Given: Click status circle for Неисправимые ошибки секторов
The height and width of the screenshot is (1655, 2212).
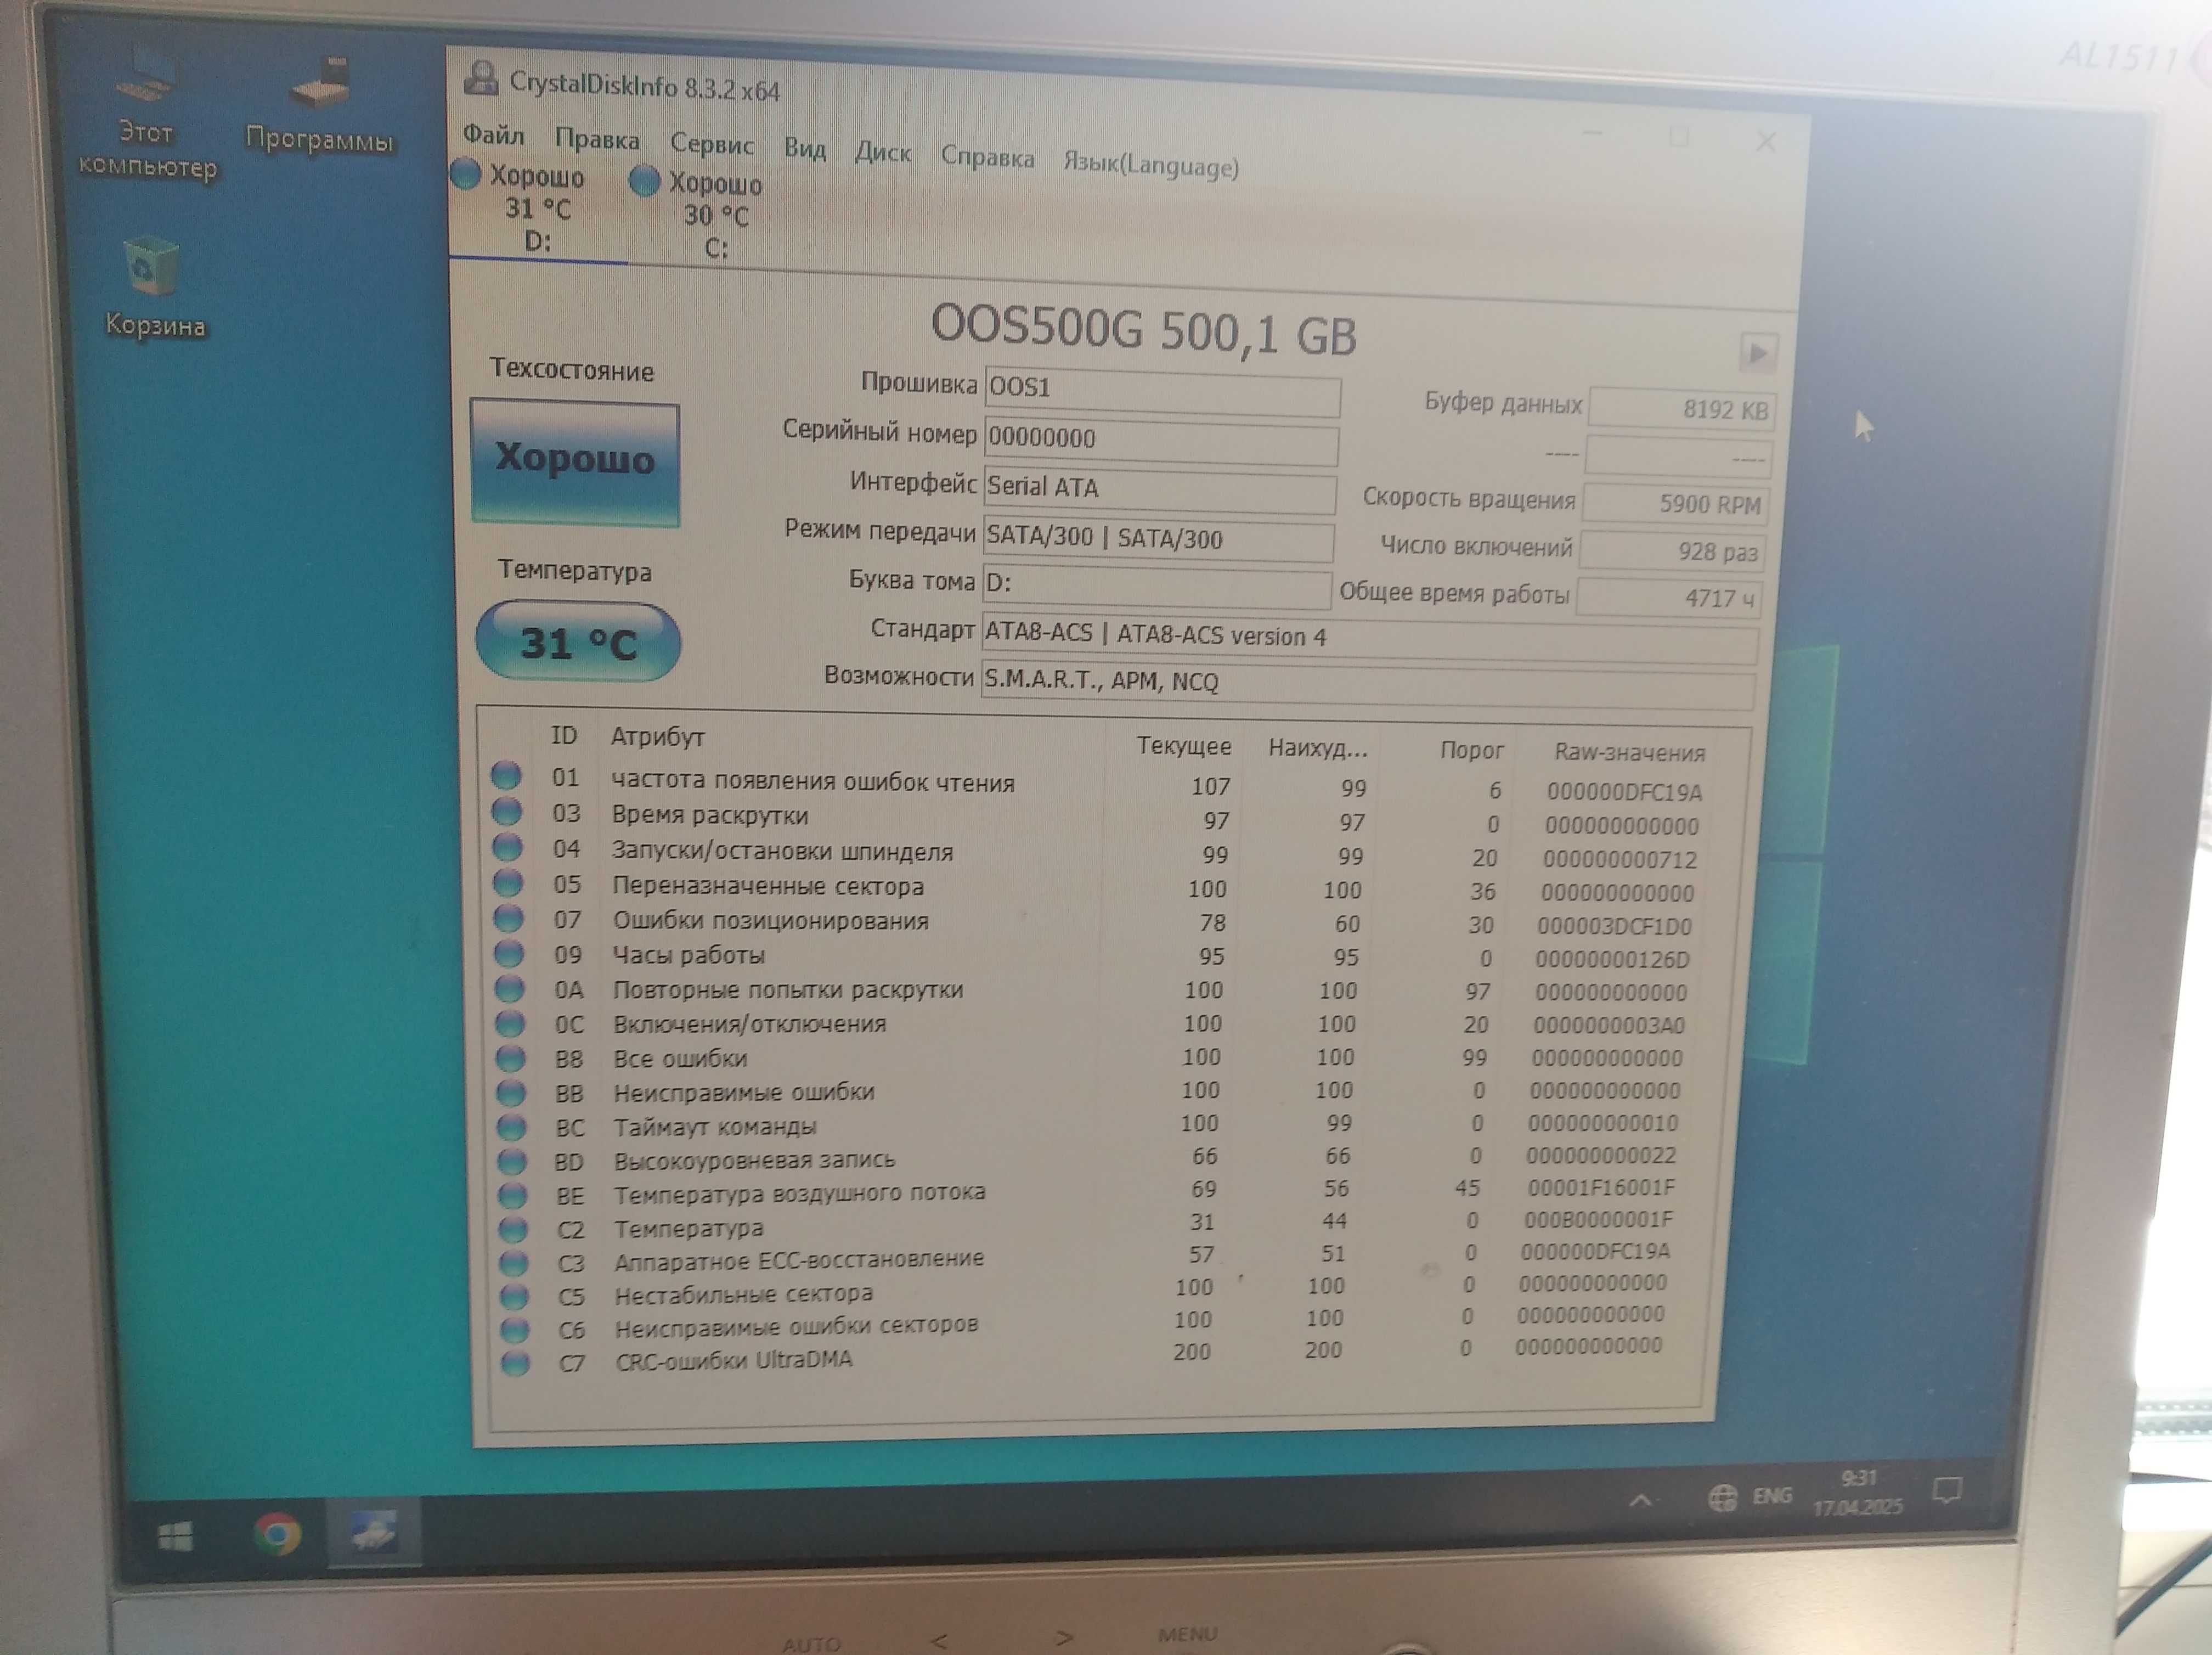Looking at the screenshot, I should pyautogui.click(x=515, y=1330).
